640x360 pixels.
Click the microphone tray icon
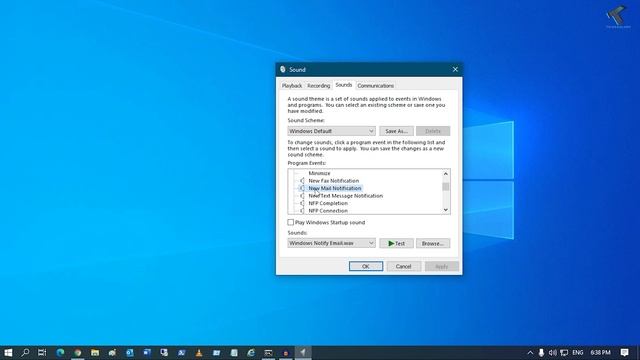click(541, 353)
